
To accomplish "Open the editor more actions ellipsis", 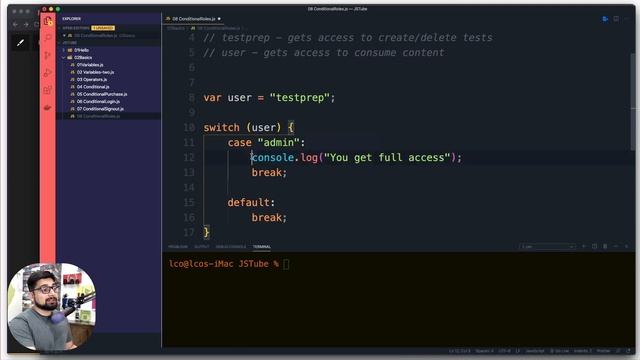I will [x=627, y=19].
